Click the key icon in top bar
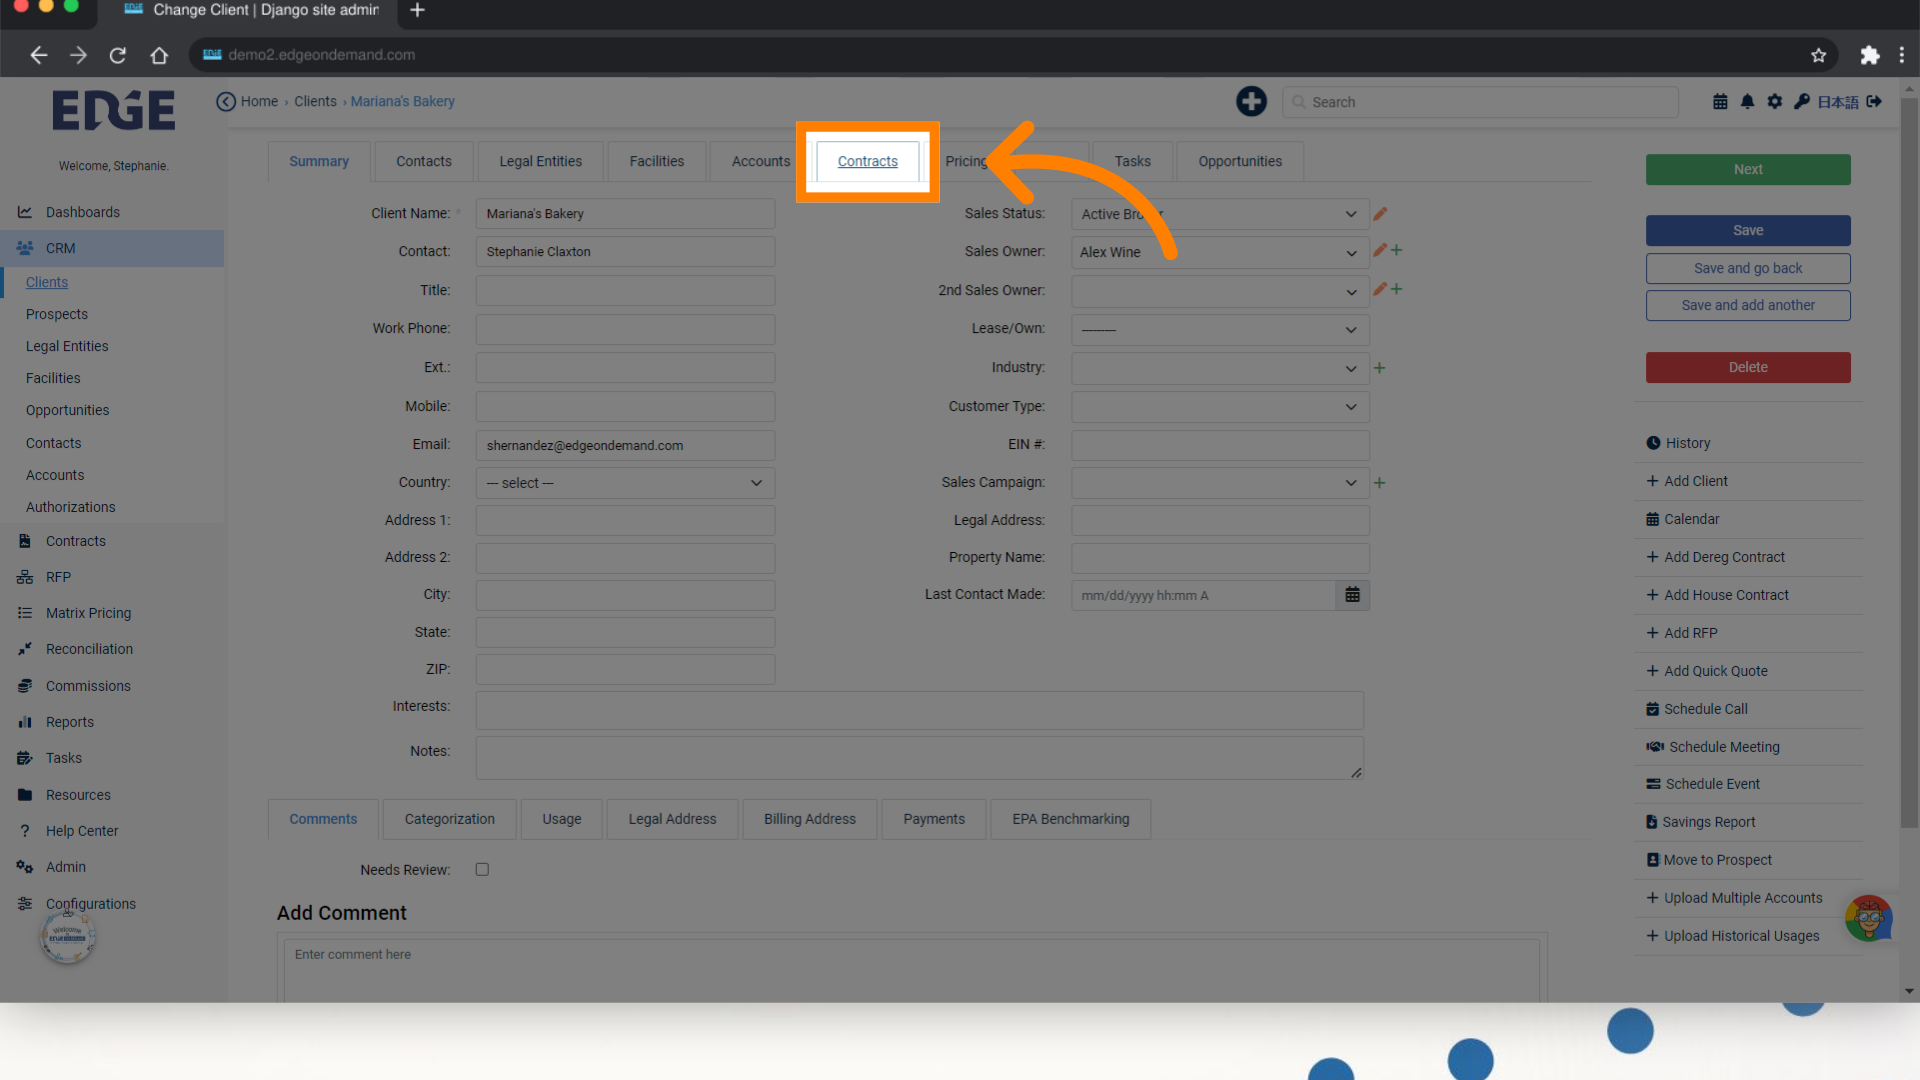Viewport: 1920px width, 1080px height. pos(1801,101)
